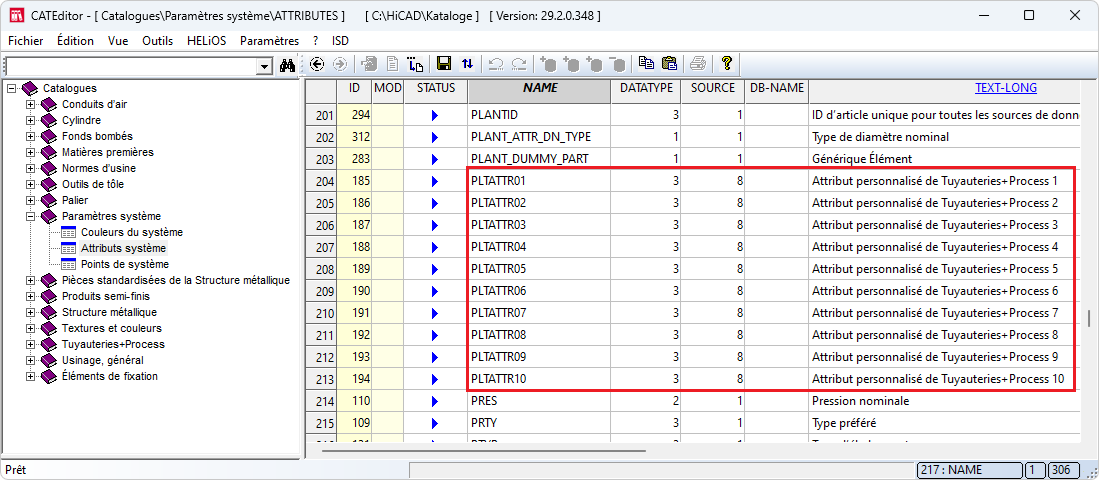The image size is (1099, 480).
Task: Collapse the Paramètres système tree node
Action: (x=30, y=216)
